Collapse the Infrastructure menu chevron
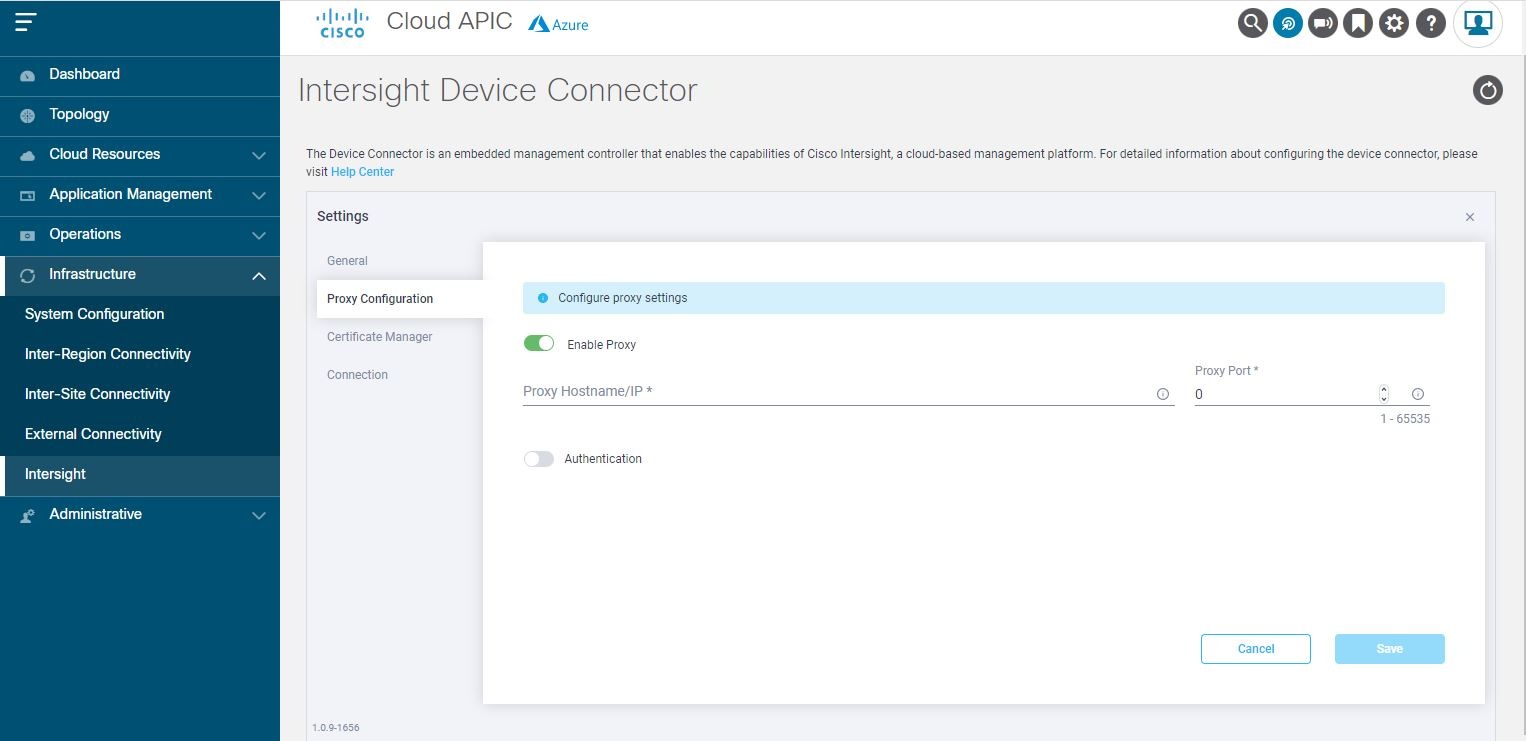 (259, 276)
